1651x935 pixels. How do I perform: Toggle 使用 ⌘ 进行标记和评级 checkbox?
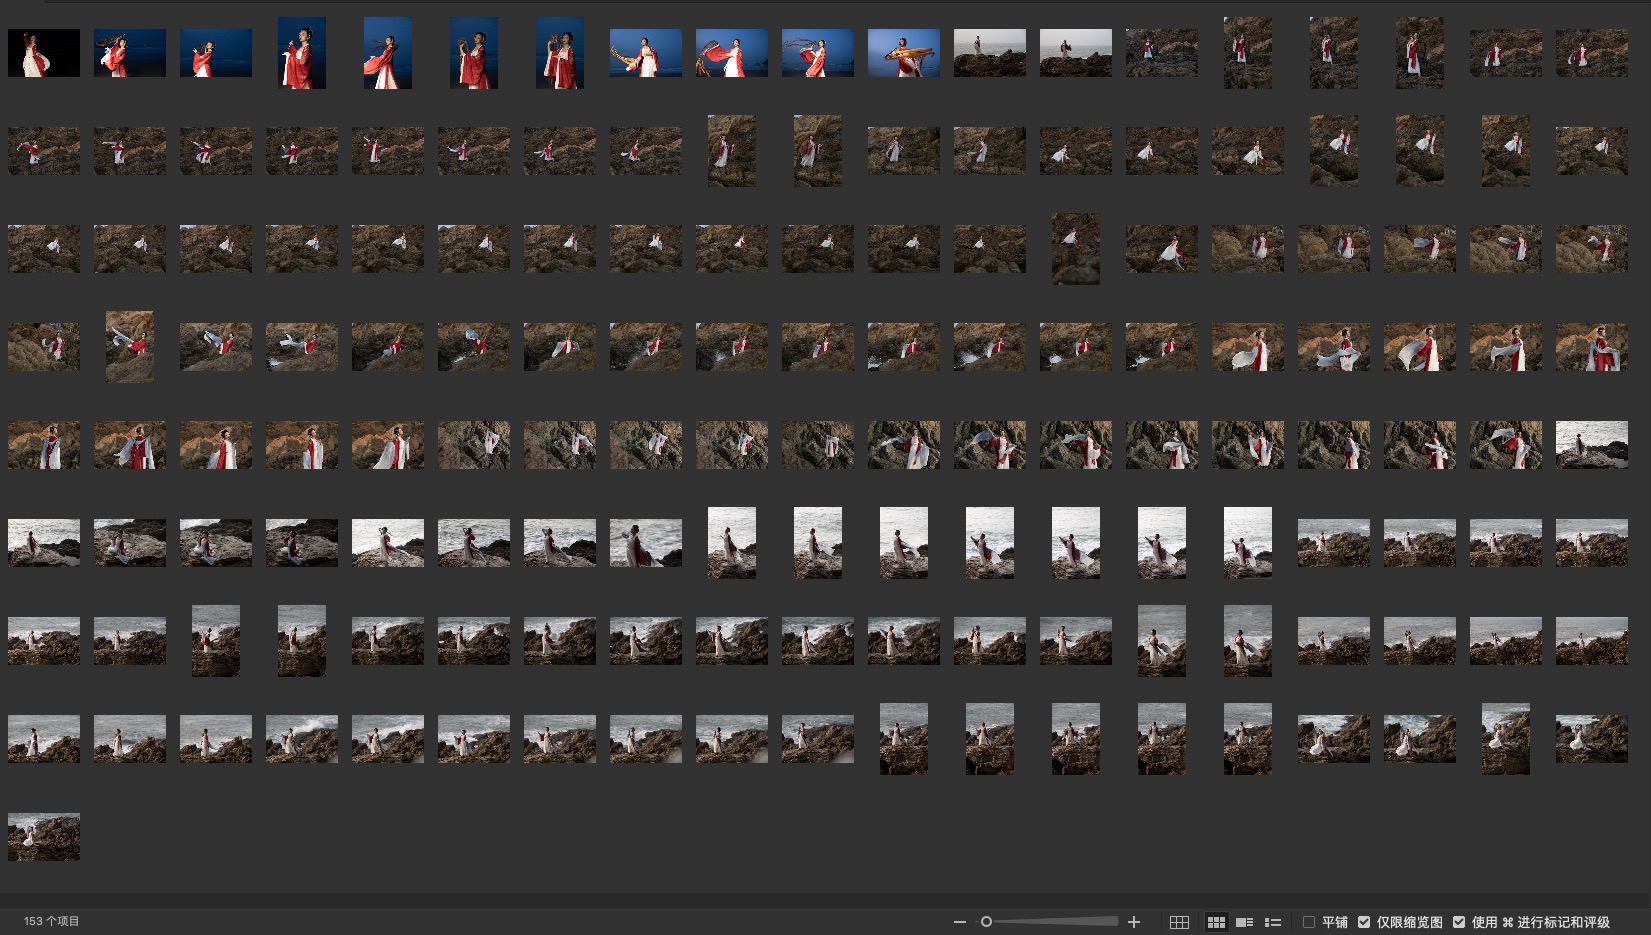click(1459, 922)
